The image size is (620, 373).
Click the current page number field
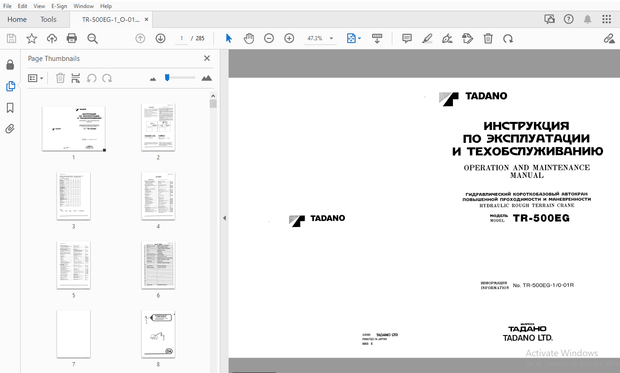click(182, 38)
